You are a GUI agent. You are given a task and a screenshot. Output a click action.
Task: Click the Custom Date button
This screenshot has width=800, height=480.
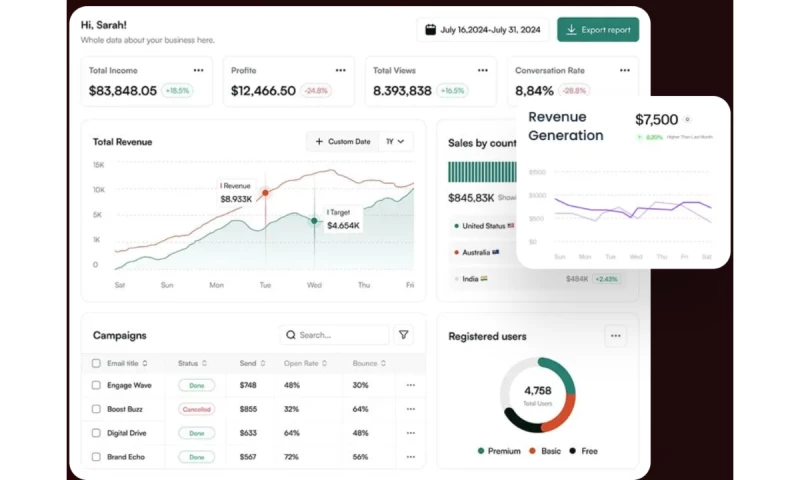tap(342, 142)
